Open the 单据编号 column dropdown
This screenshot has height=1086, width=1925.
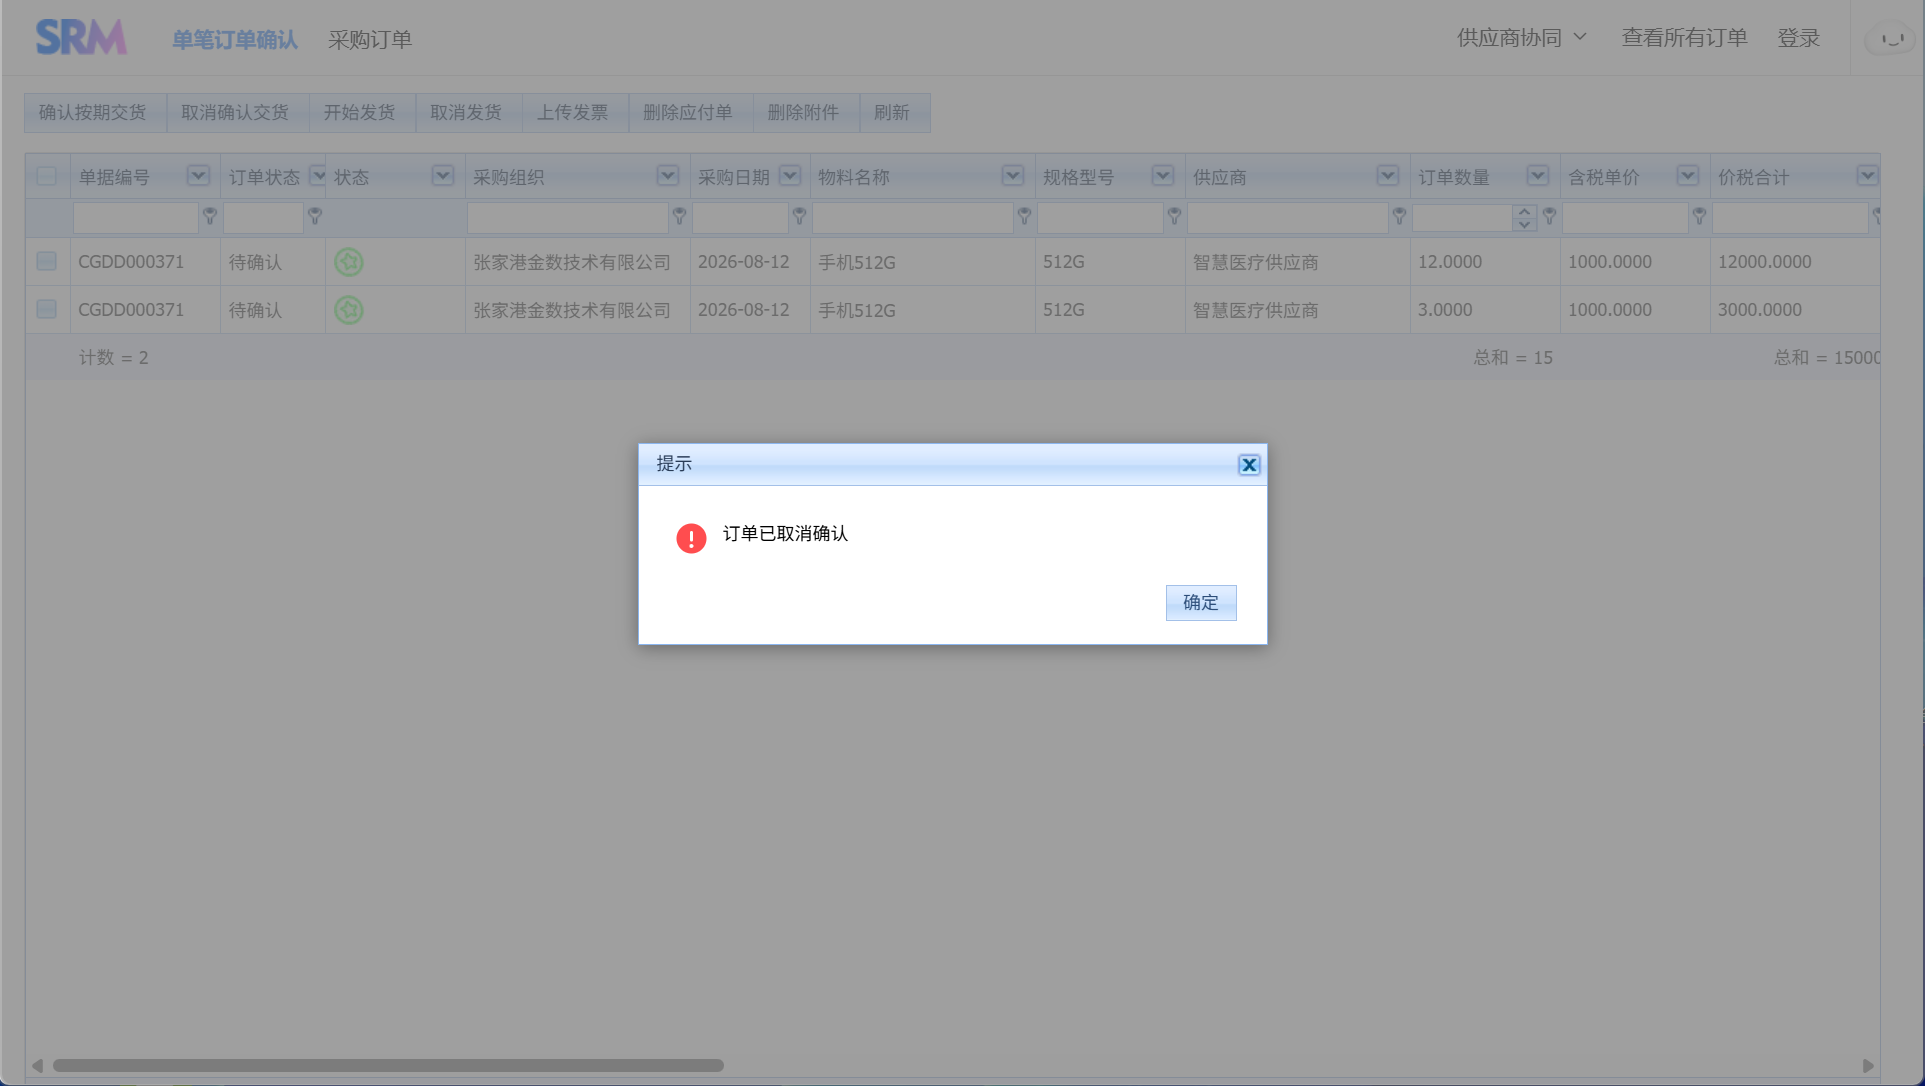point(198,176)
